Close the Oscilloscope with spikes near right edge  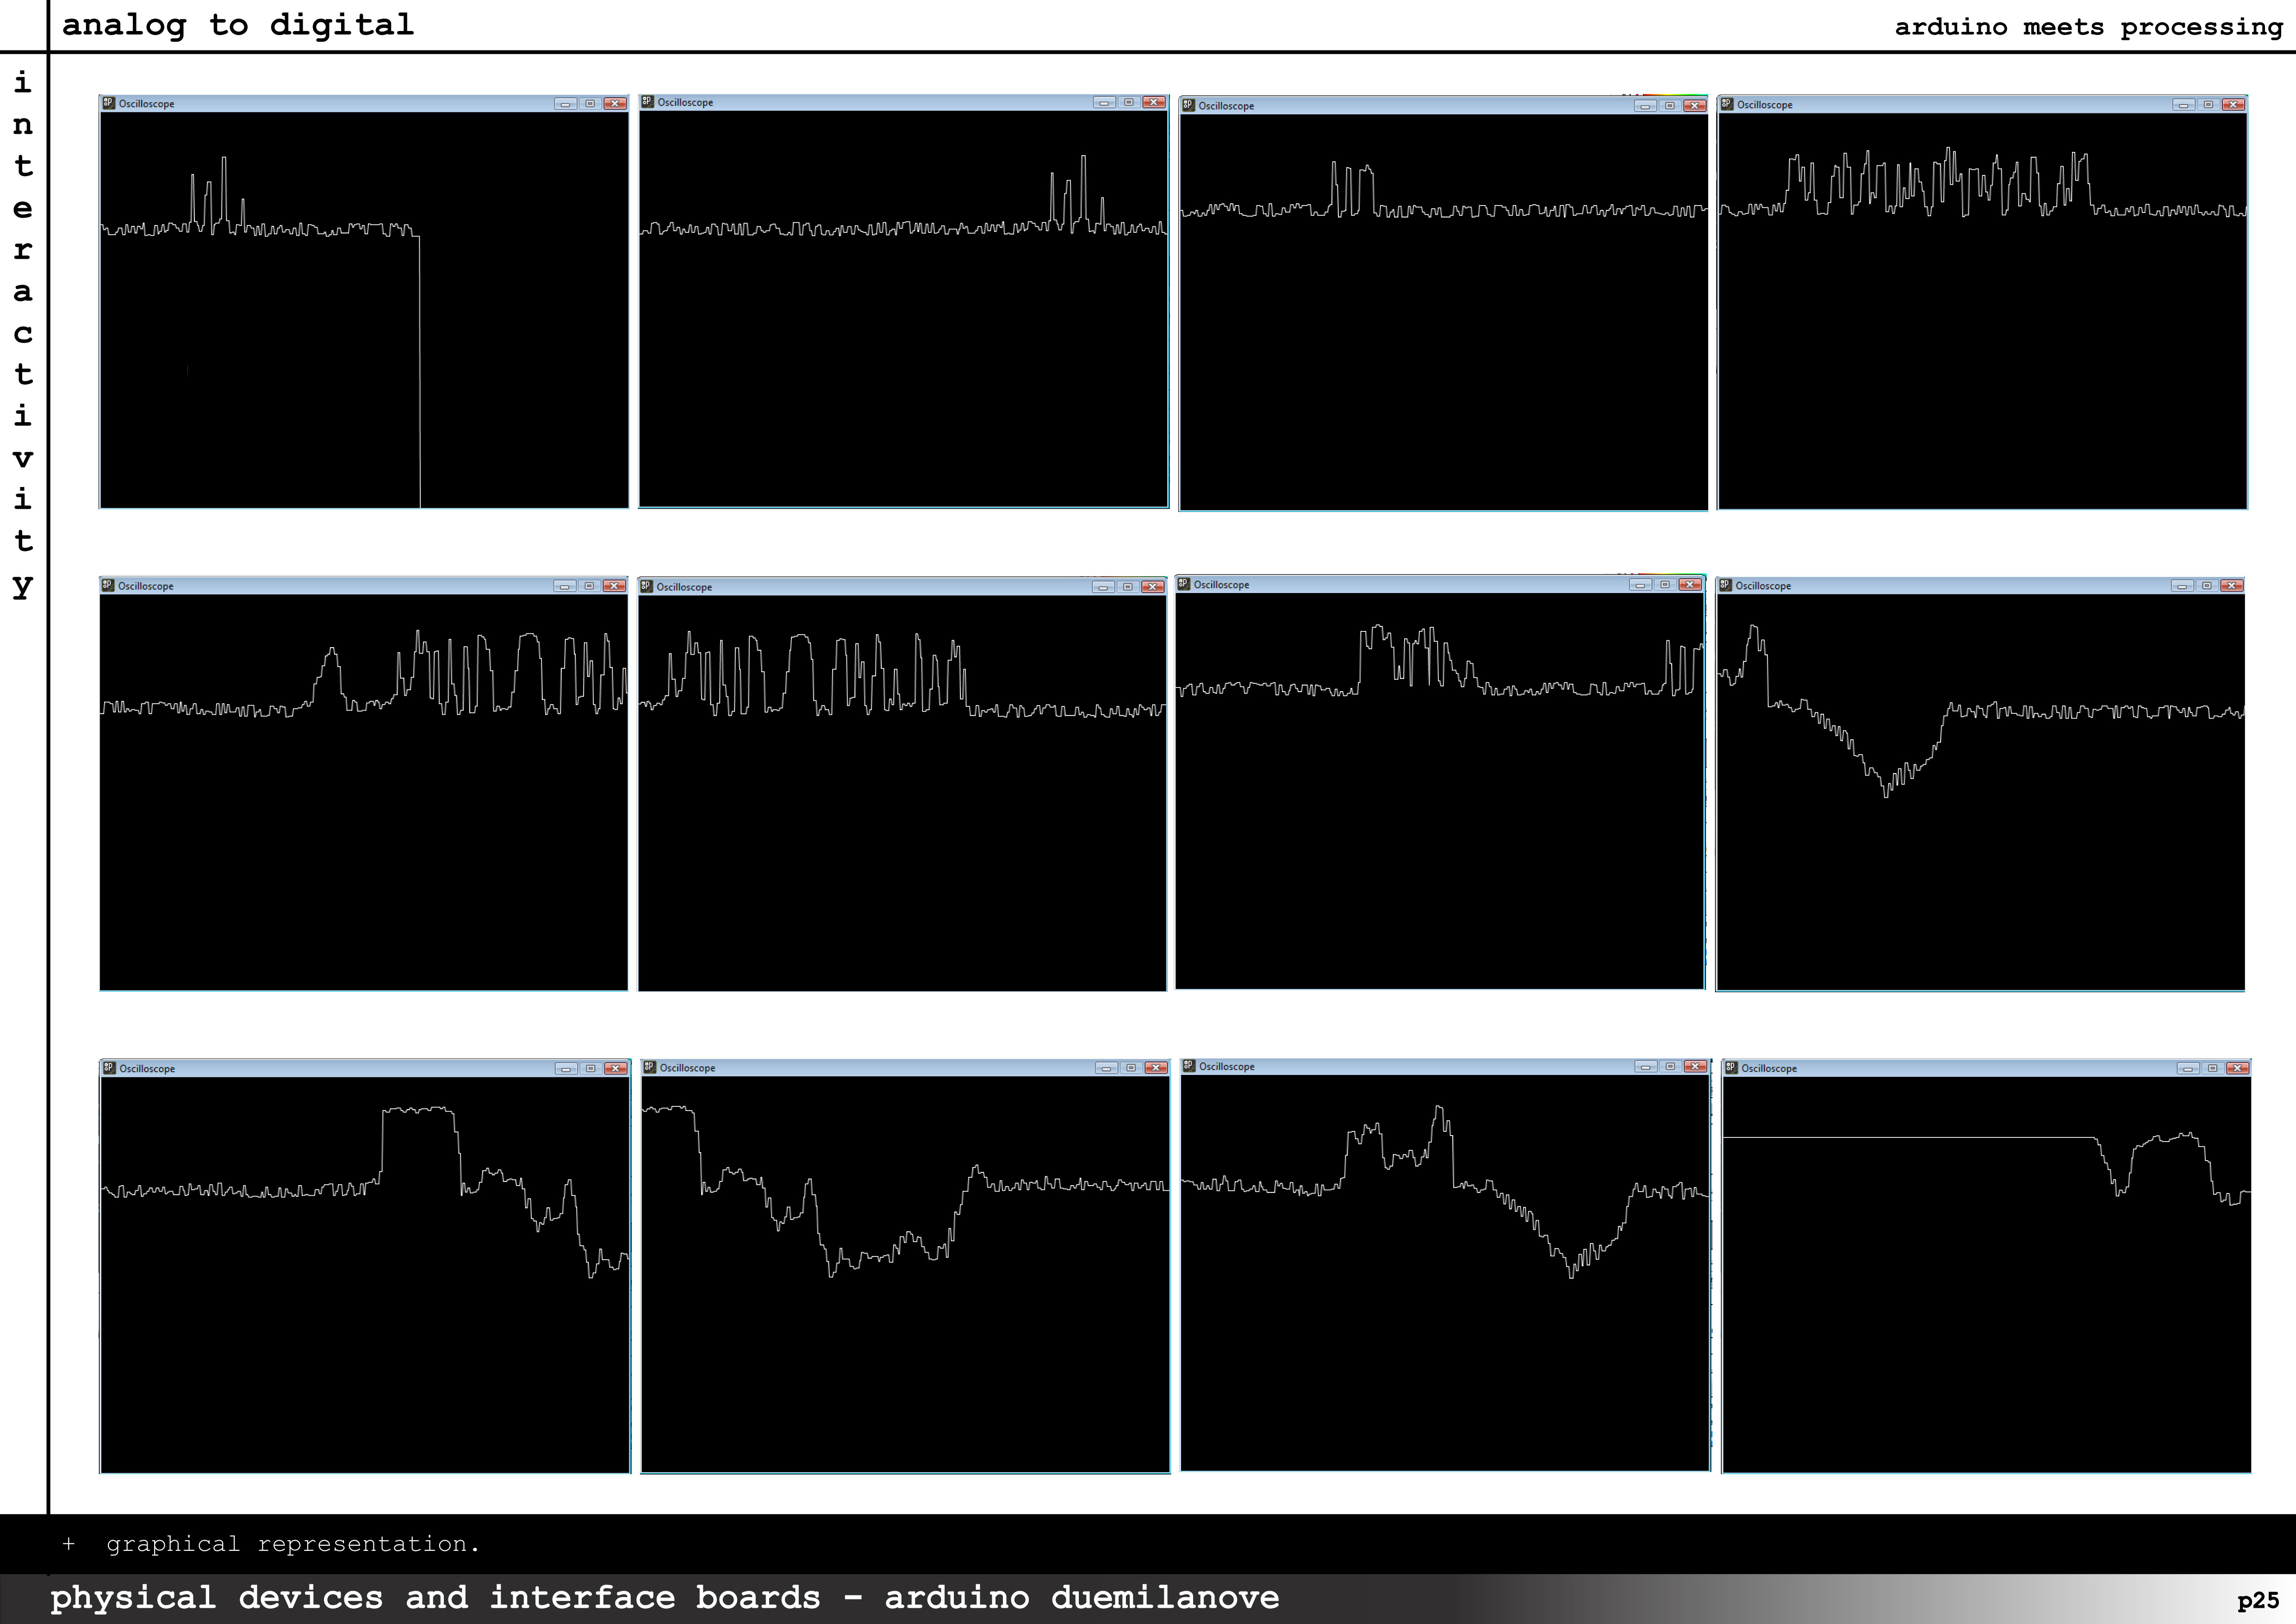point(1153,102)
